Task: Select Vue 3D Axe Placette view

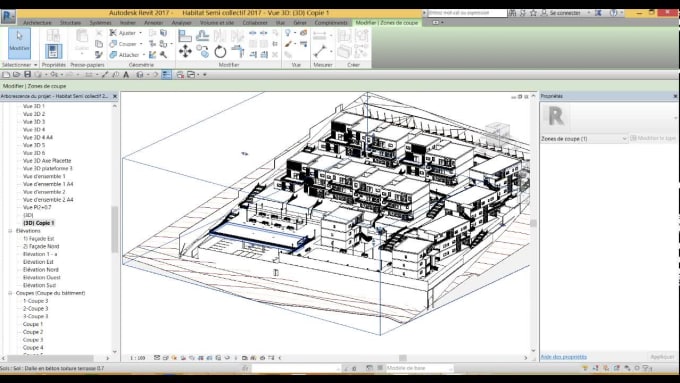Action: [x=47, y=160]
